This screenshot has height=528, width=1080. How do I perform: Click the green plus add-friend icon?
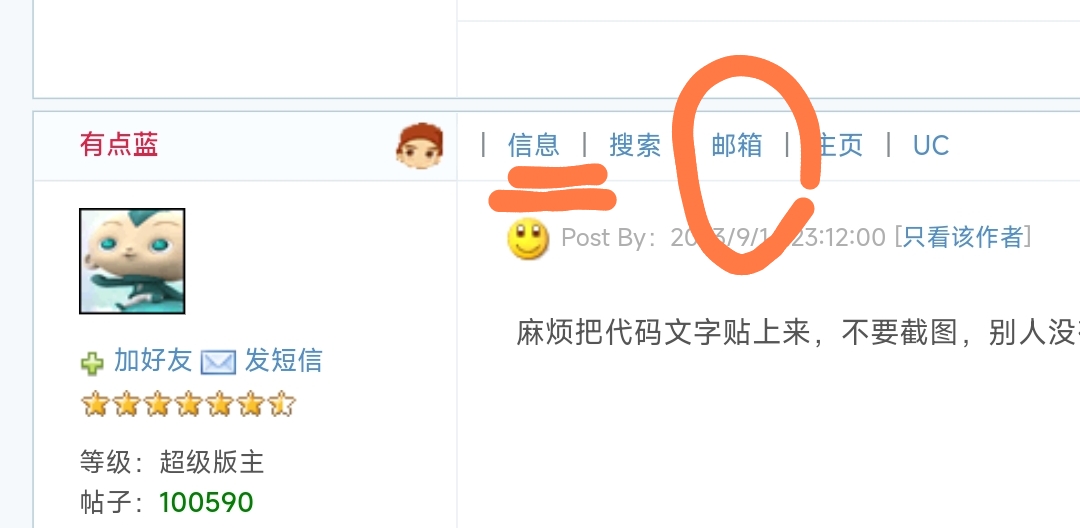click(x=92, y=363)
